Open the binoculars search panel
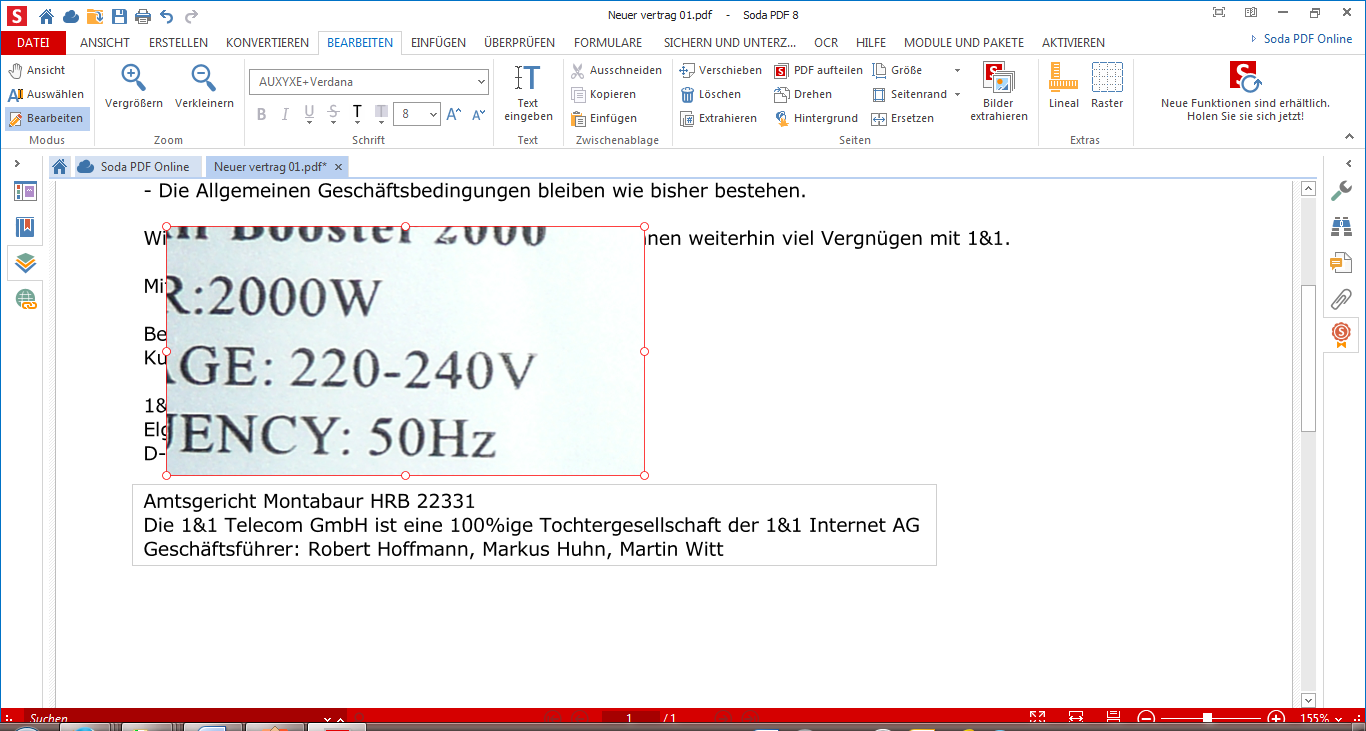 click(1341, 227)
